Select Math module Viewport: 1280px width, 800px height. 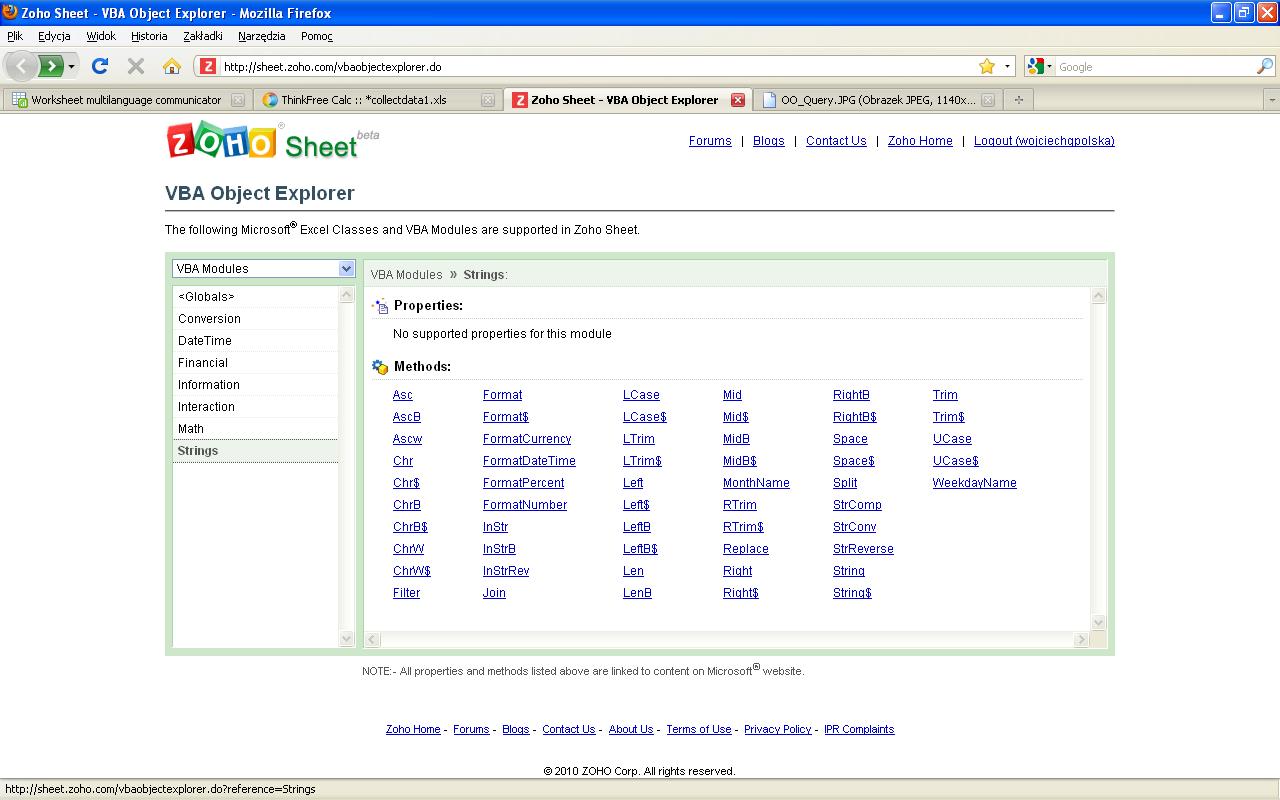(255, 429)
